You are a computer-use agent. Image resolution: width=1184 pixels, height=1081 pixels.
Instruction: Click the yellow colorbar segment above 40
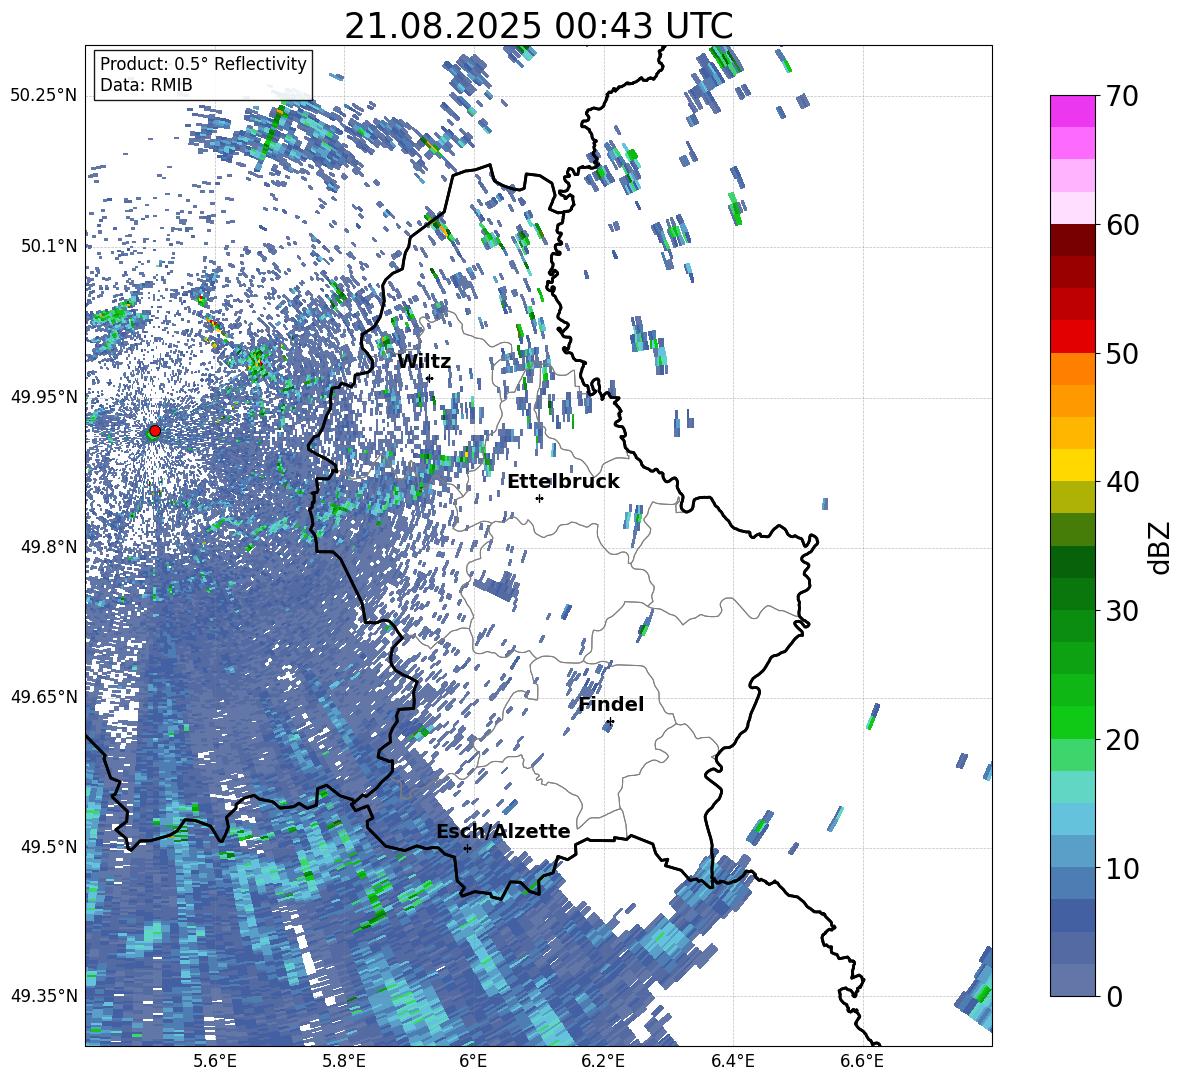click(x=1072, y=464)
